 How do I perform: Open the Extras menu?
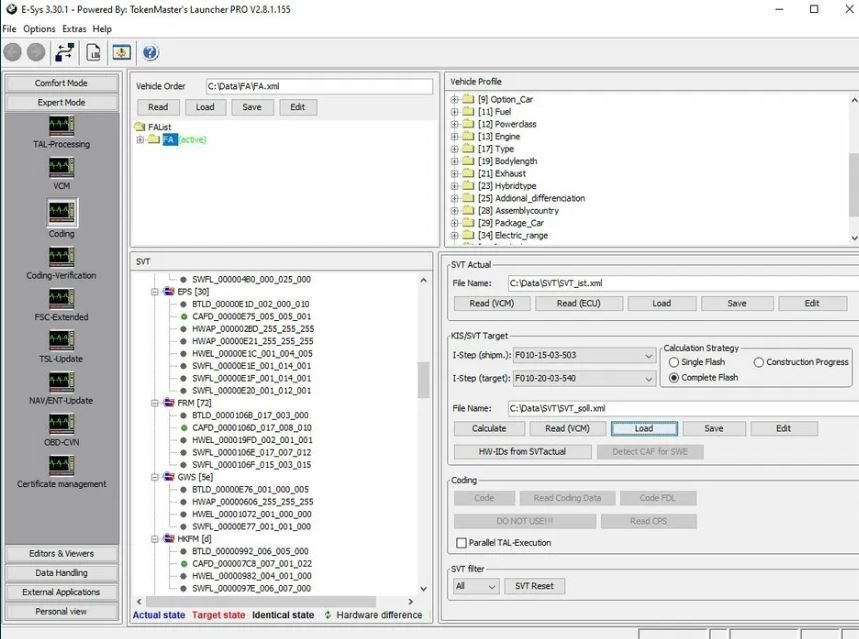[x=73, y=29]
